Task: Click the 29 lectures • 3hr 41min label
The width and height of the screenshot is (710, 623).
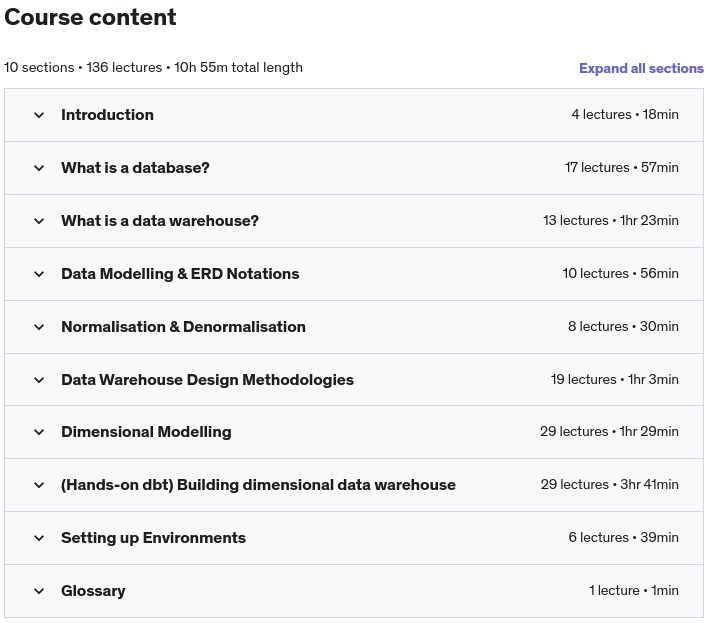Action: [609, 484]
